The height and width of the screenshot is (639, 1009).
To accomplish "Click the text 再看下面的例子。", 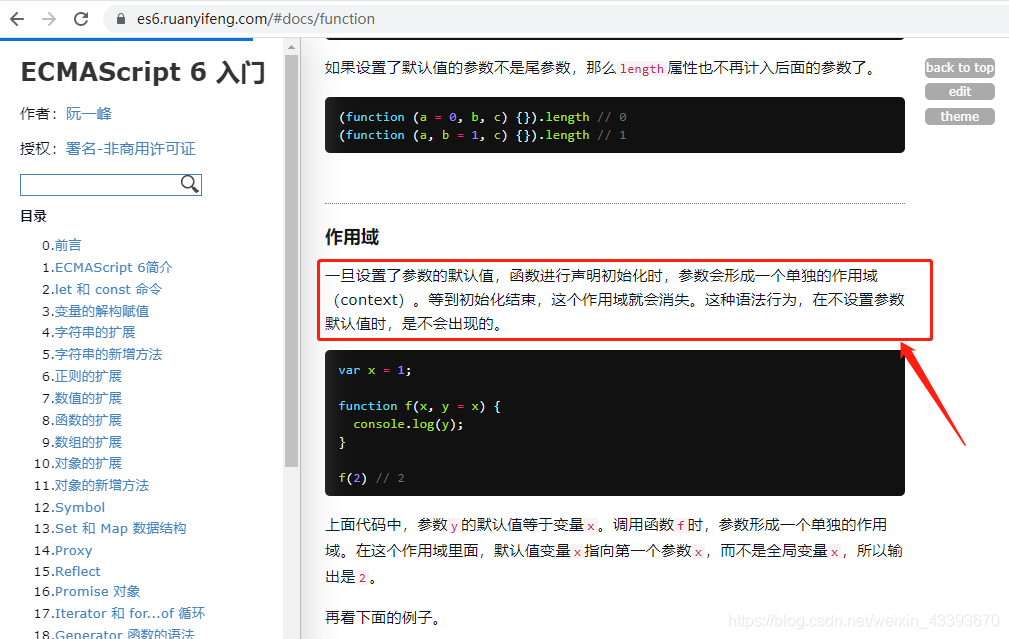I will [384, 618].
